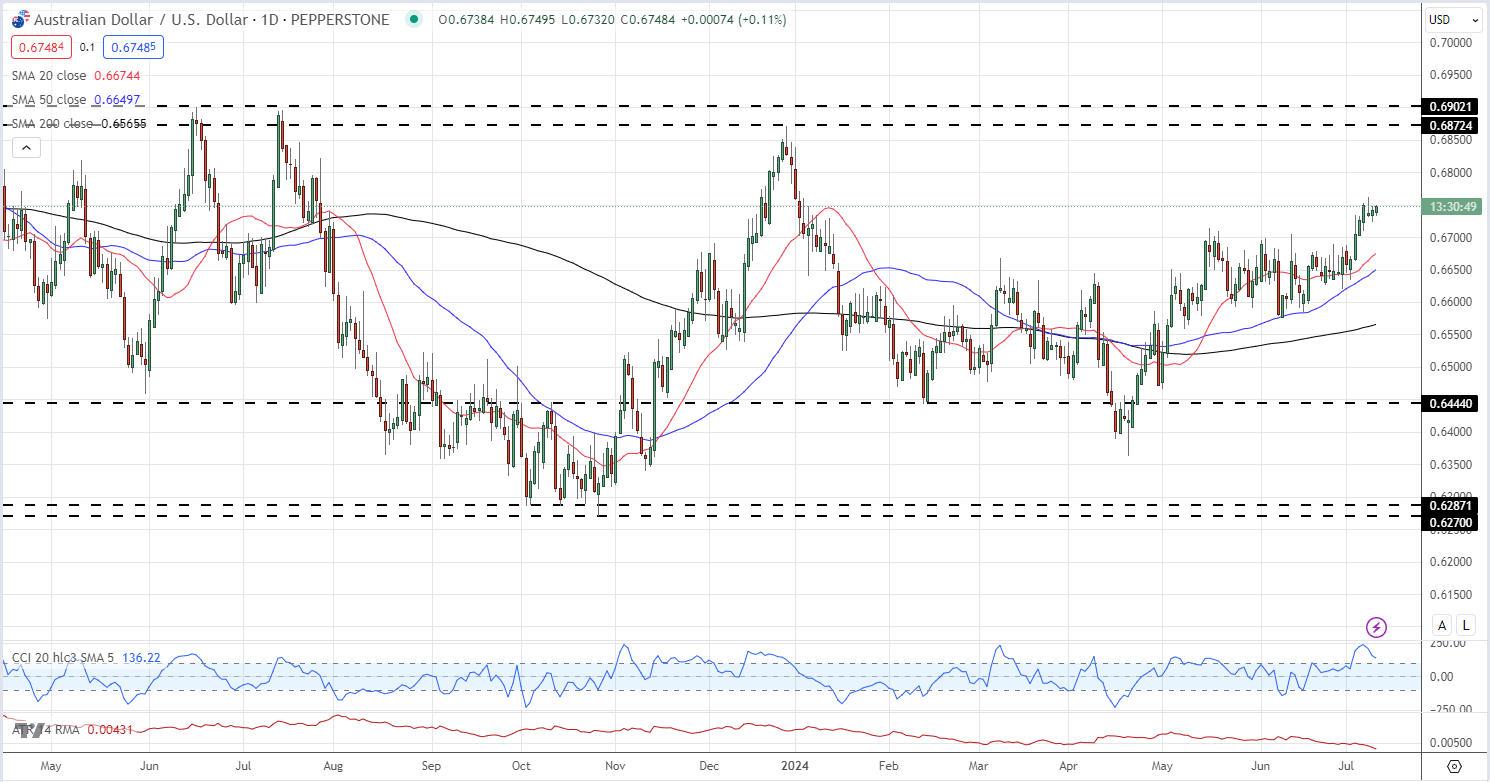This screenshot has height=782, width=1490.
Task: Click the blue buy price 0.67485 button
Action: (x=133, y=47)
